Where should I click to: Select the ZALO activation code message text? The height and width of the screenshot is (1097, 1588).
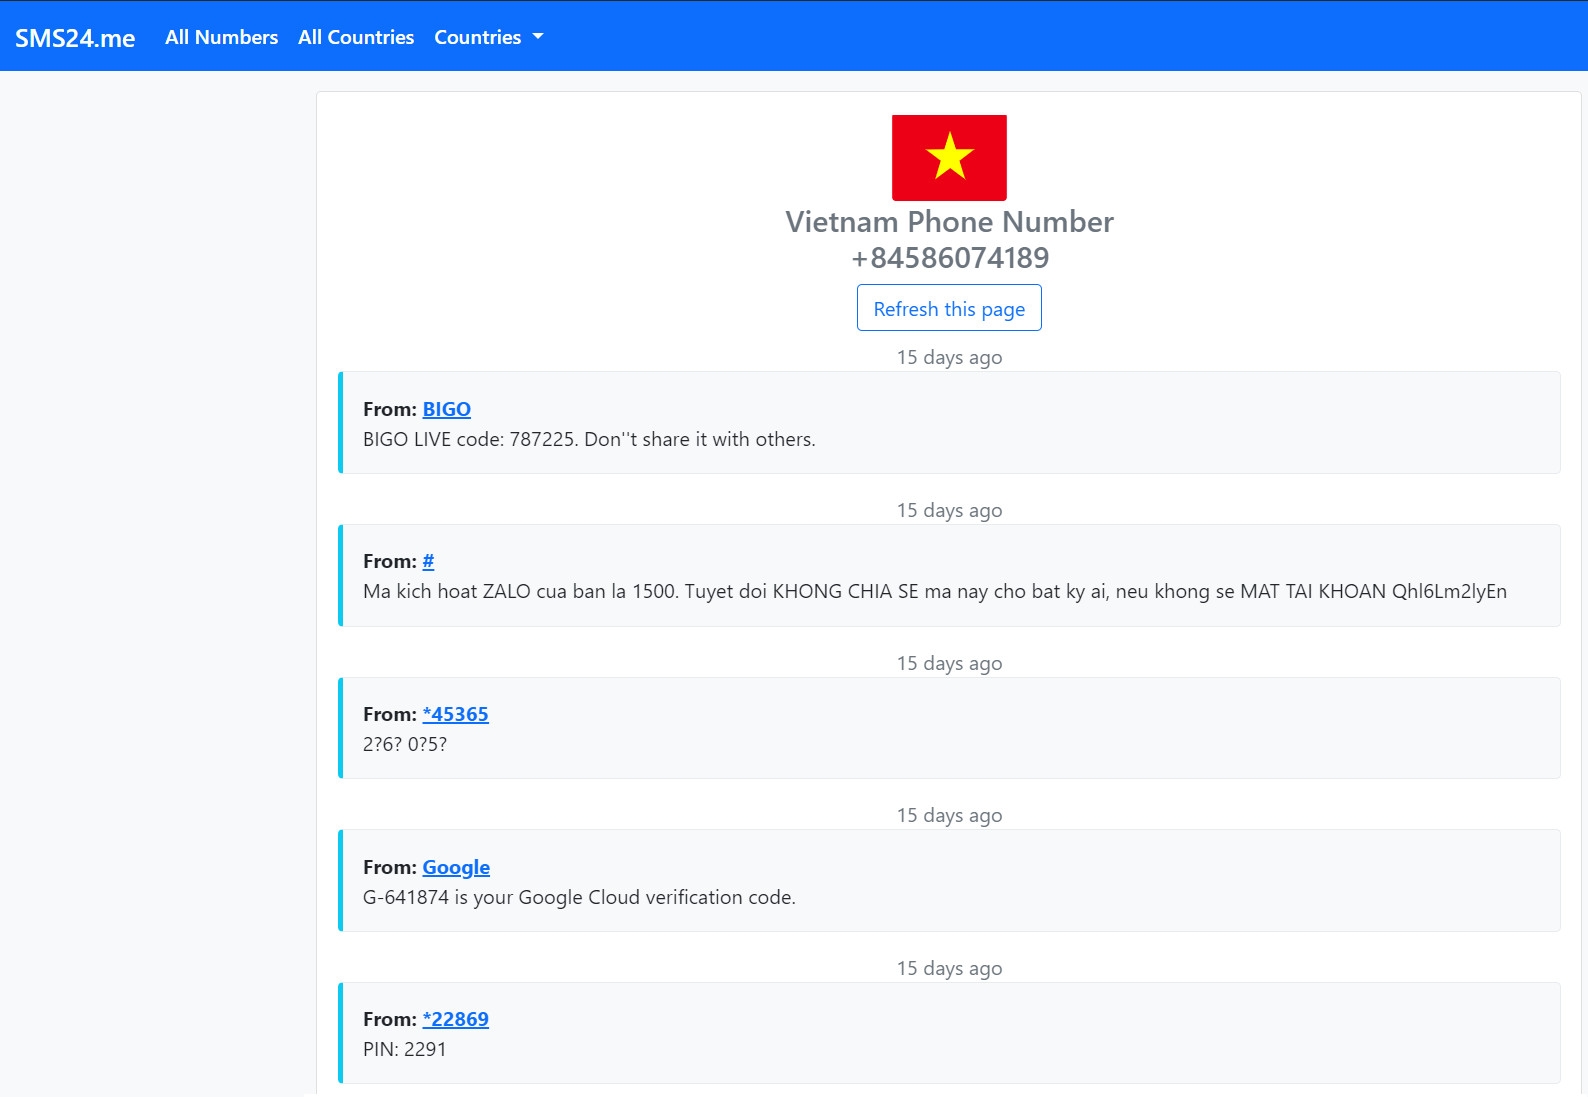[935, 591]
